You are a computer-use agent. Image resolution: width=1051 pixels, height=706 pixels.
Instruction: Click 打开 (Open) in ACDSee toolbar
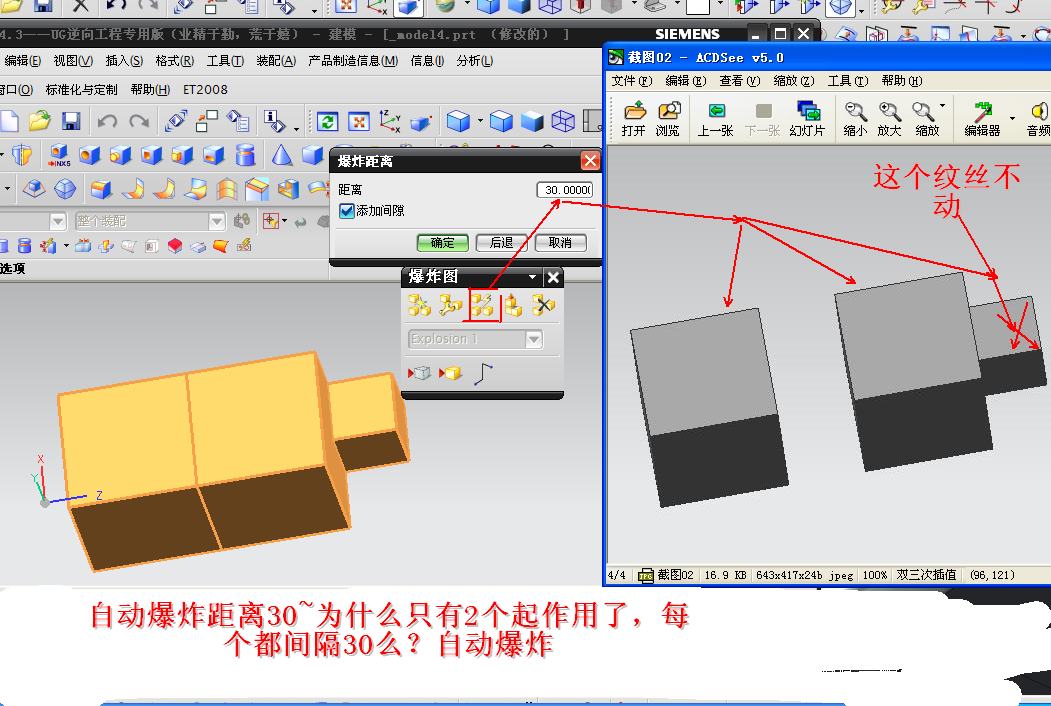[633, 119]
